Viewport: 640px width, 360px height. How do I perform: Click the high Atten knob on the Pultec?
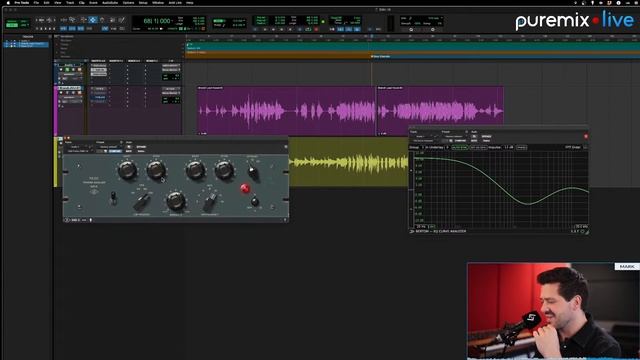[224, 171]
